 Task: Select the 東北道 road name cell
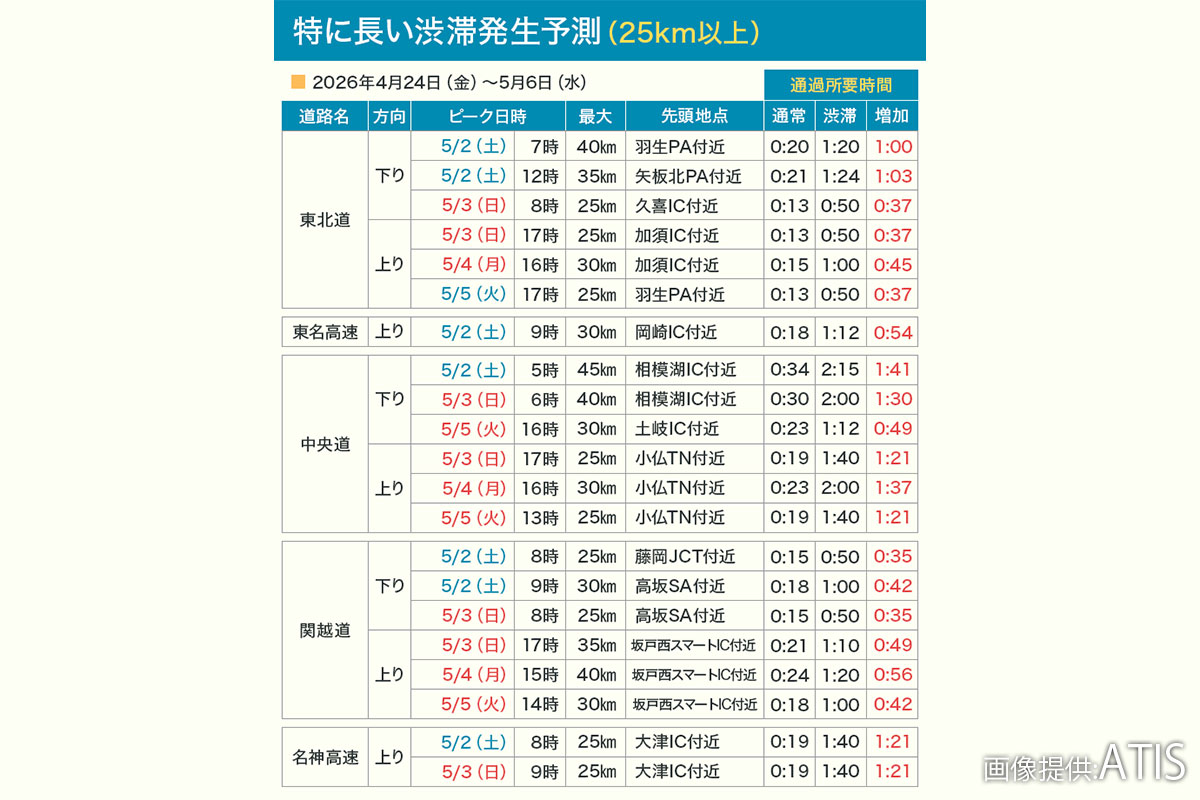(323, 220)
